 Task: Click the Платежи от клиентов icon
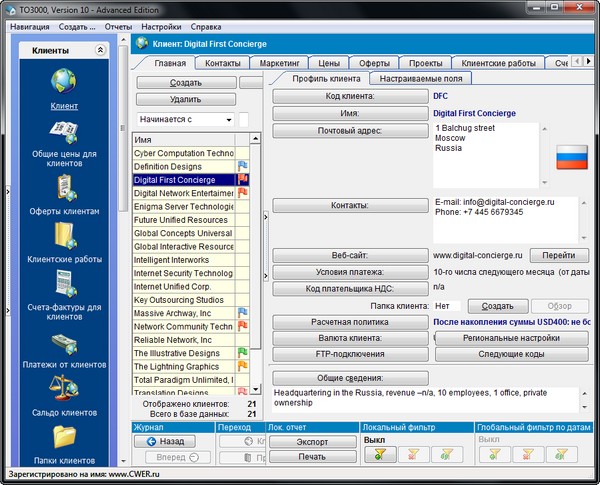[65, 343]
